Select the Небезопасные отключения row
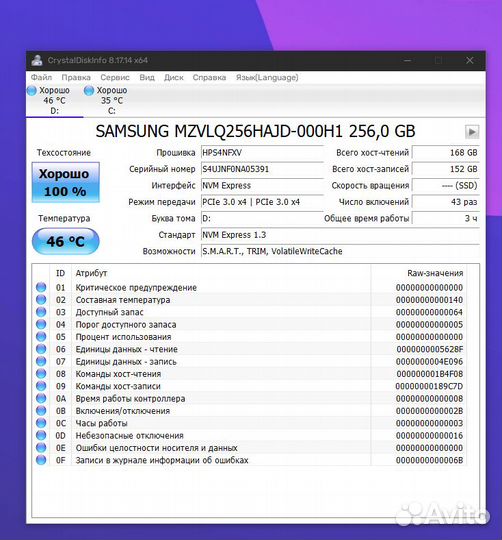Viewport: 502px width, 540px height. [x=249, y=436]
